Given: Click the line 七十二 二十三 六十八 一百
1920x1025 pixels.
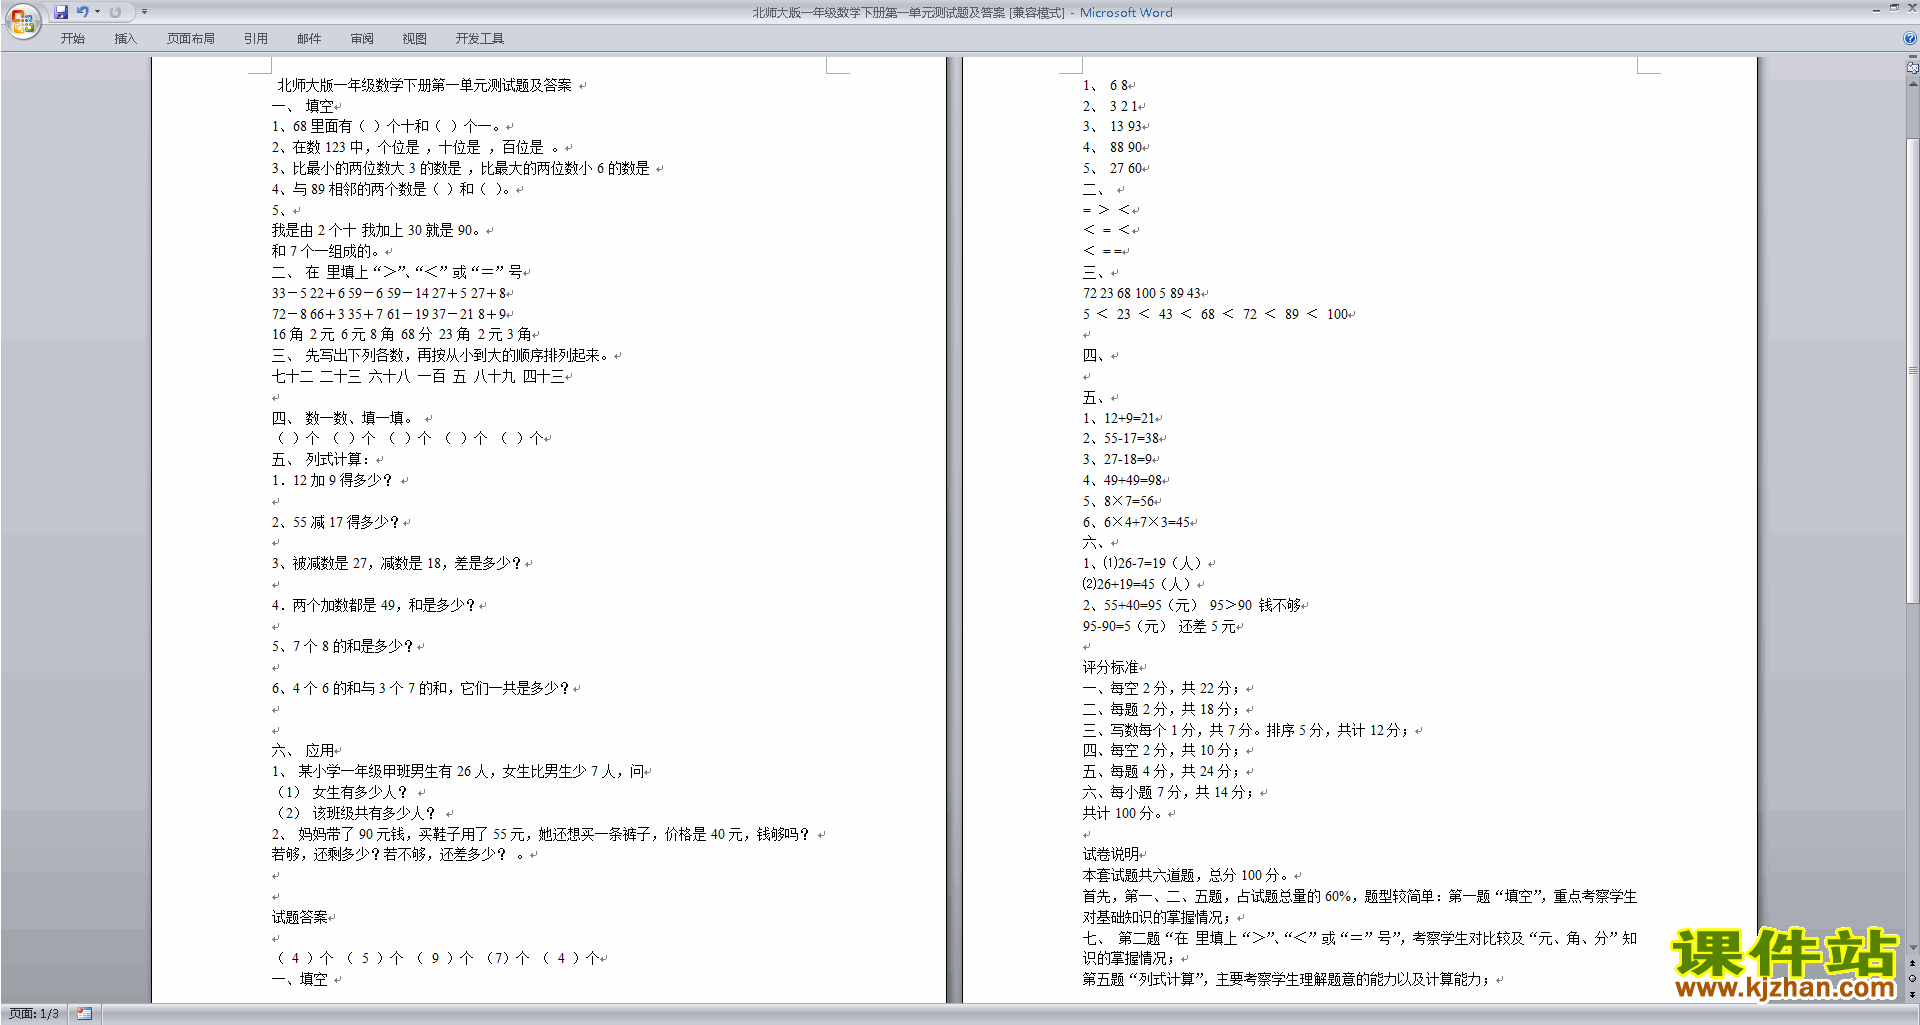Looking at the screenshot, I should point(418,376).
